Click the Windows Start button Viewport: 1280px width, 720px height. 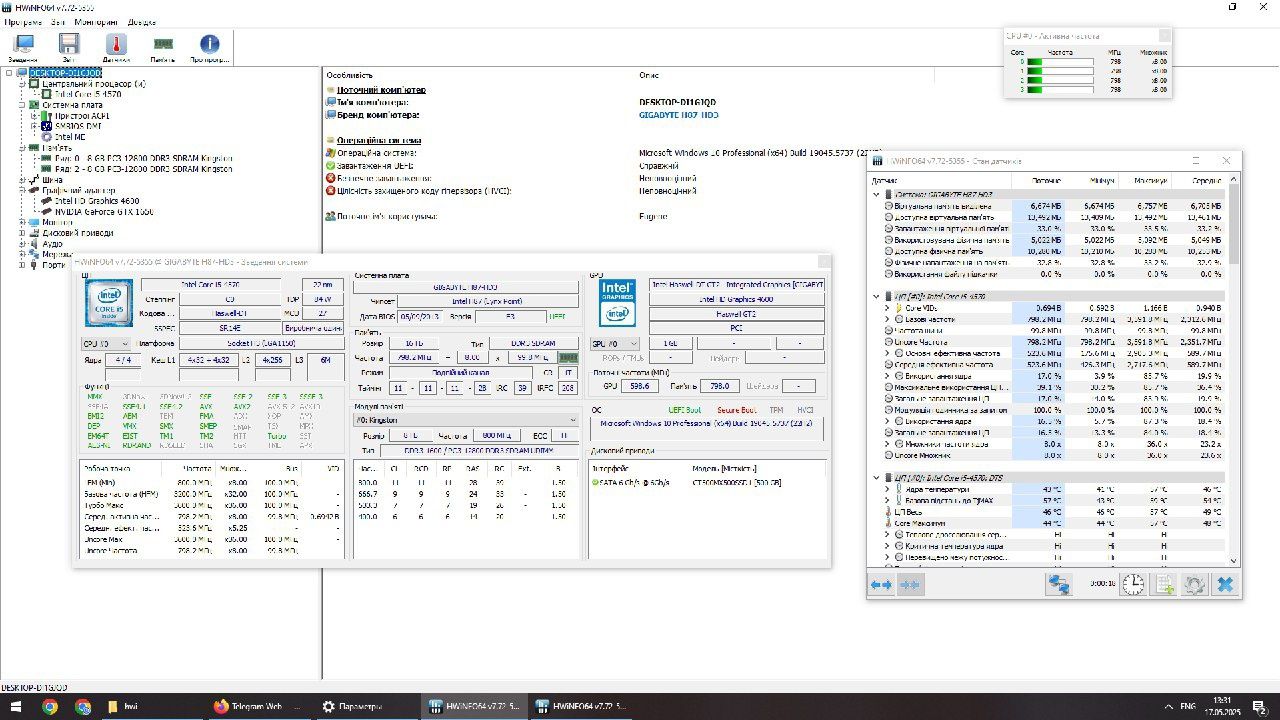pyautogui.click(x=15, y=706)
